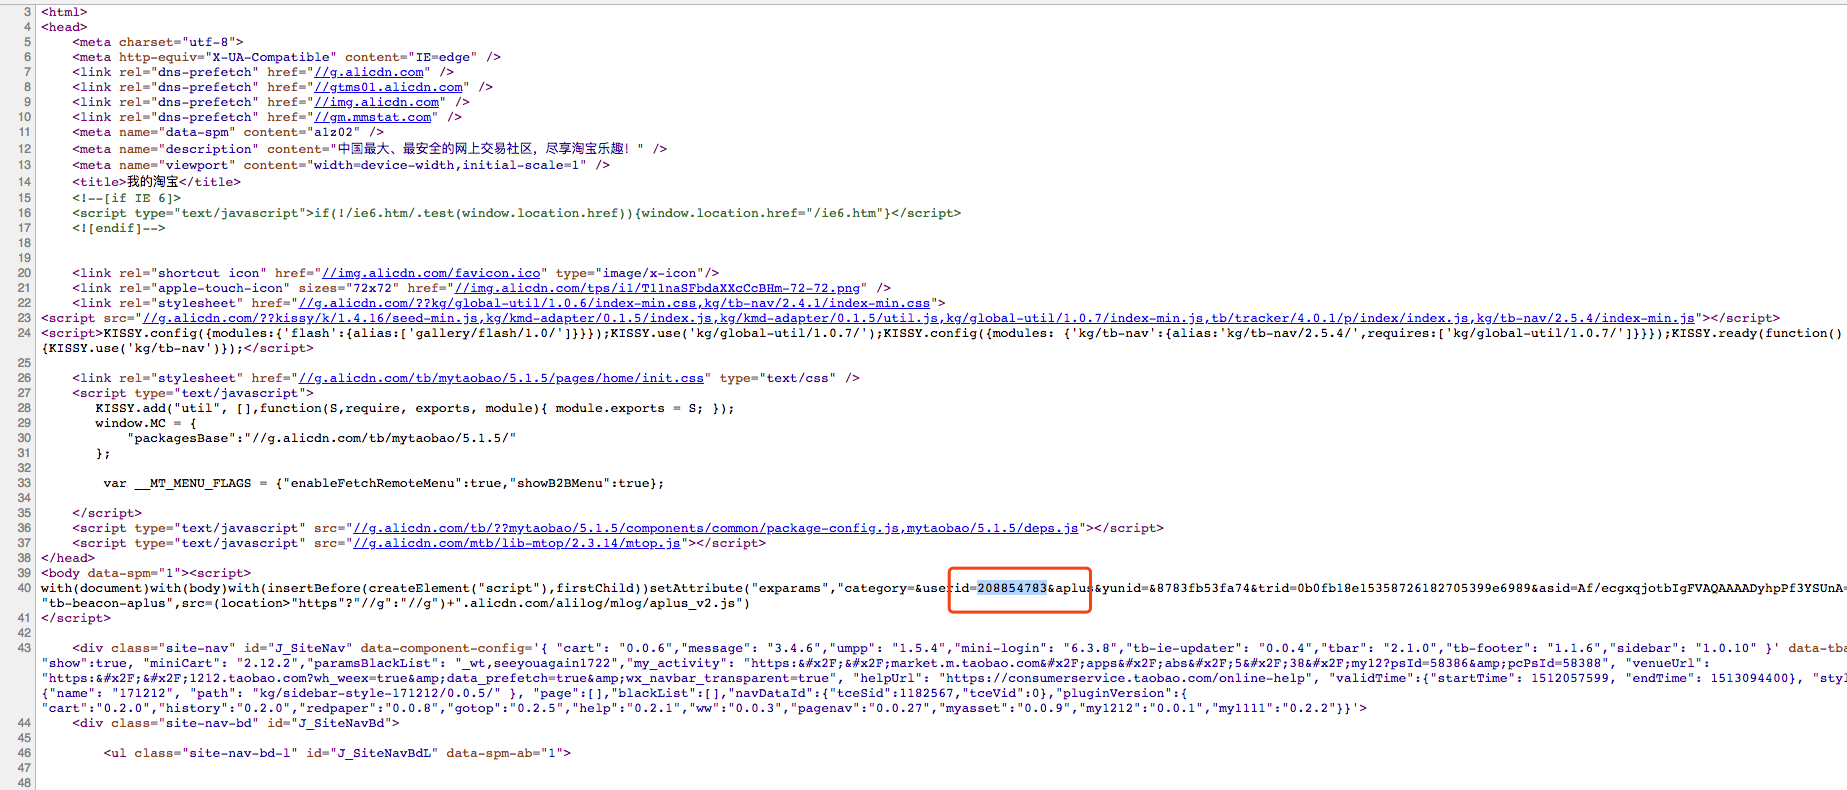Click the closing head tag
Screen dimensions: 1847x790
pyautogui.click(x=68, y=558)
